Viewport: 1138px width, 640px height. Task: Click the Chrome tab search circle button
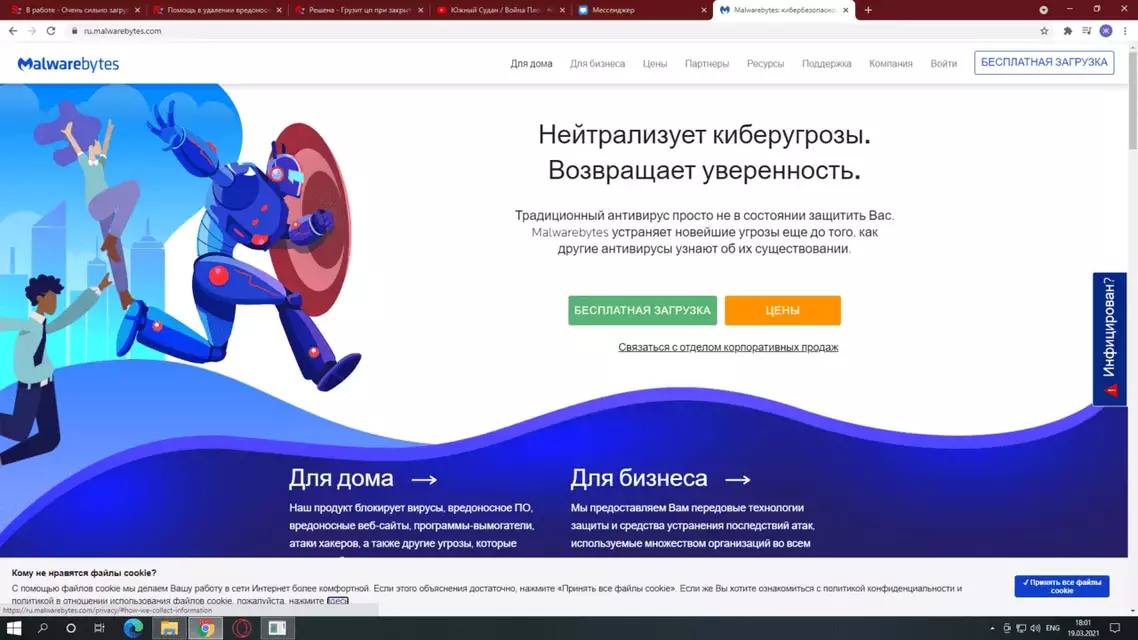pos(1044,10)
